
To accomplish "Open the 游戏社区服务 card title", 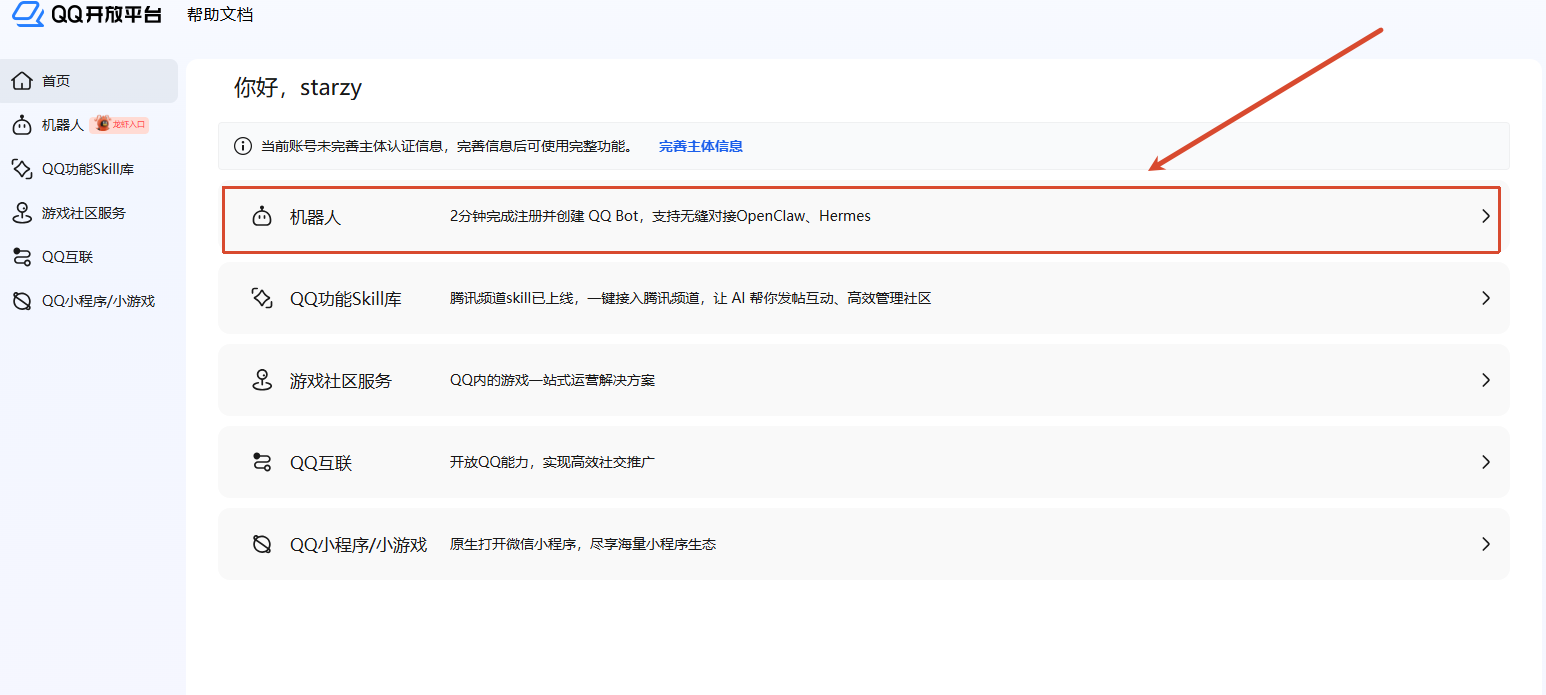I will (341, 381).
